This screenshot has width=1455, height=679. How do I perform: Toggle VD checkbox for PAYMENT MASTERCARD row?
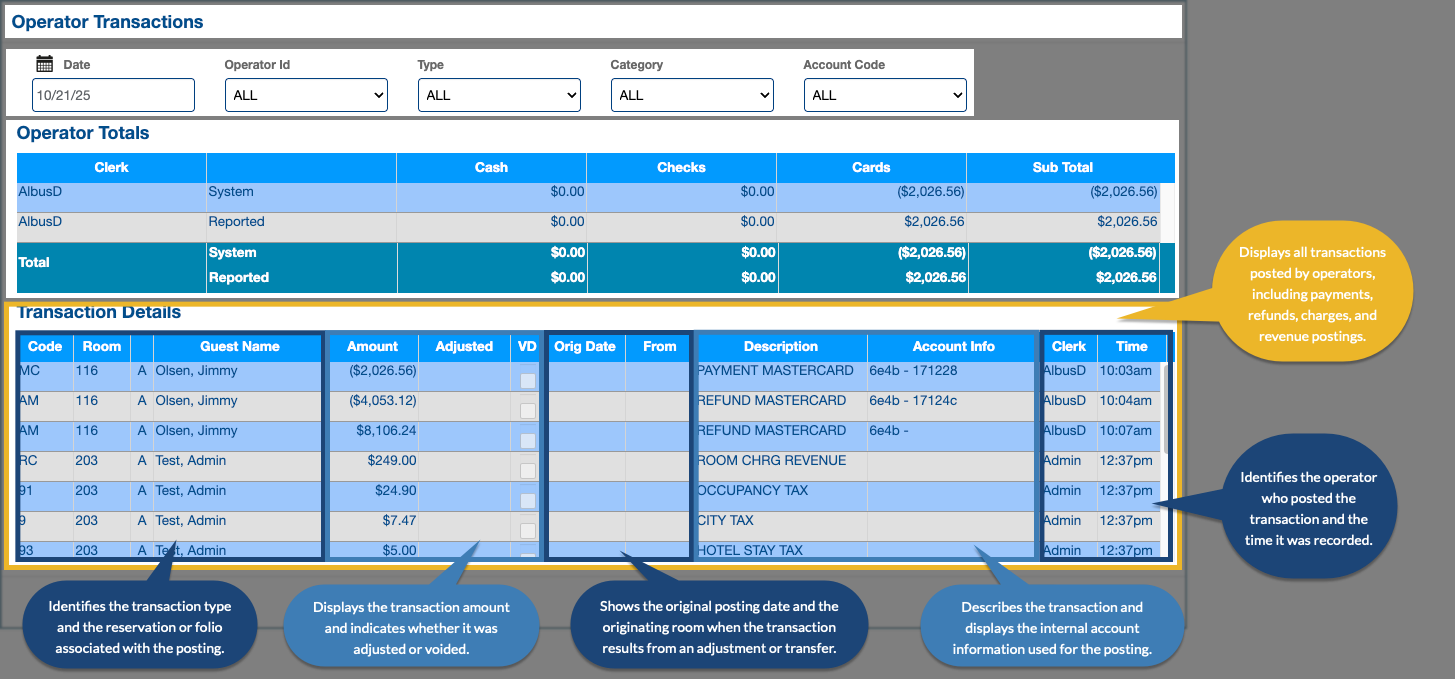pos(527,380)
